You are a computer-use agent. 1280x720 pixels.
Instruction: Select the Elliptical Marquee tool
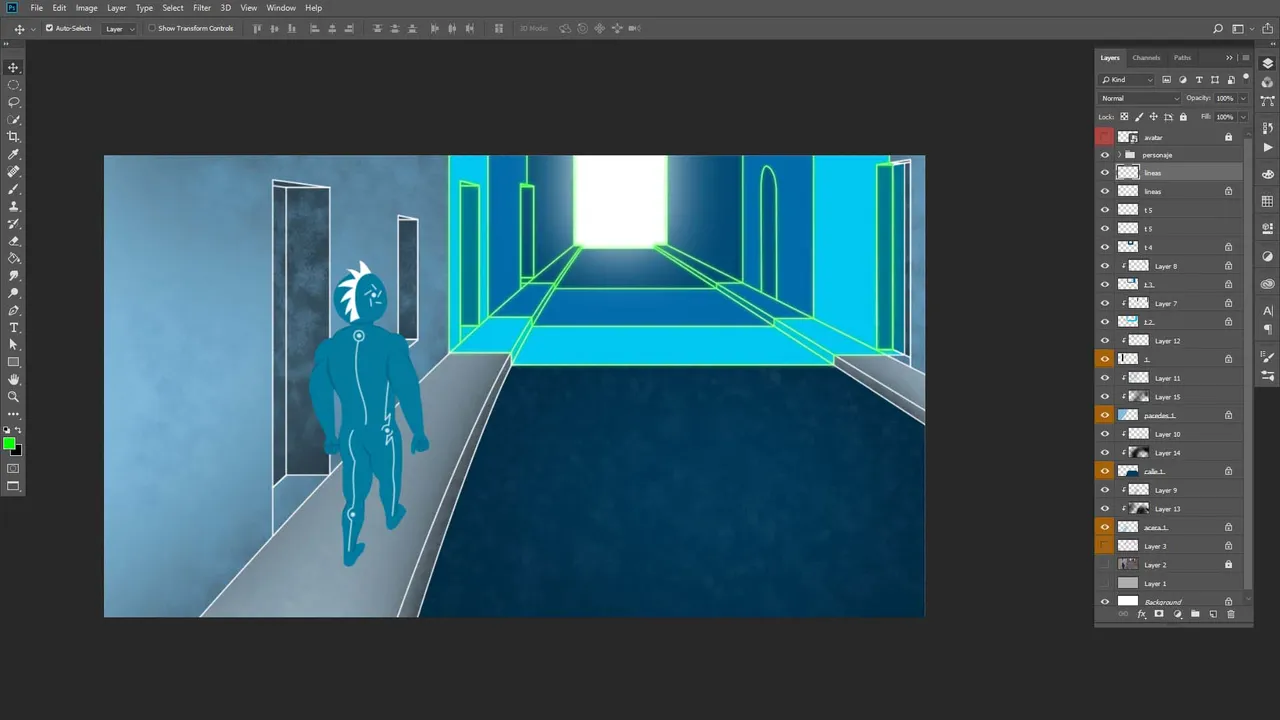[13, 85]
